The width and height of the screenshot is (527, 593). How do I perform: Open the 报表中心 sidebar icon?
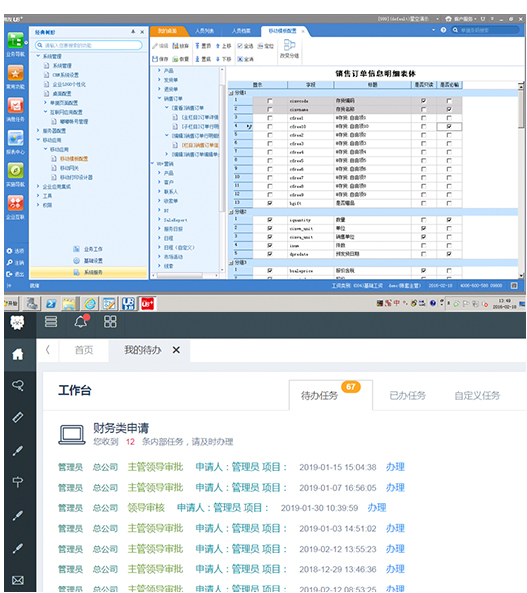point(16,138)
